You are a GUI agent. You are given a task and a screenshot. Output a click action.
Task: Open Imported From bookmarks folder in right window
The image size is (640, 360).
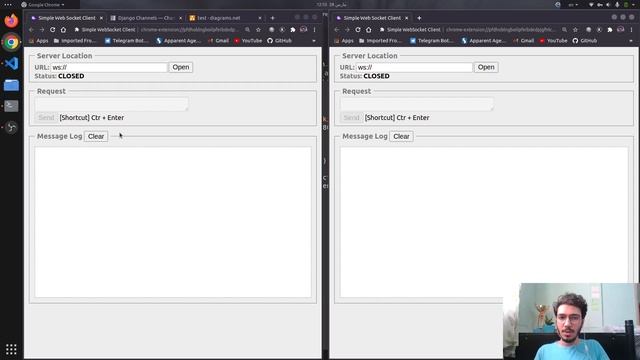click(x=380, y=41)
